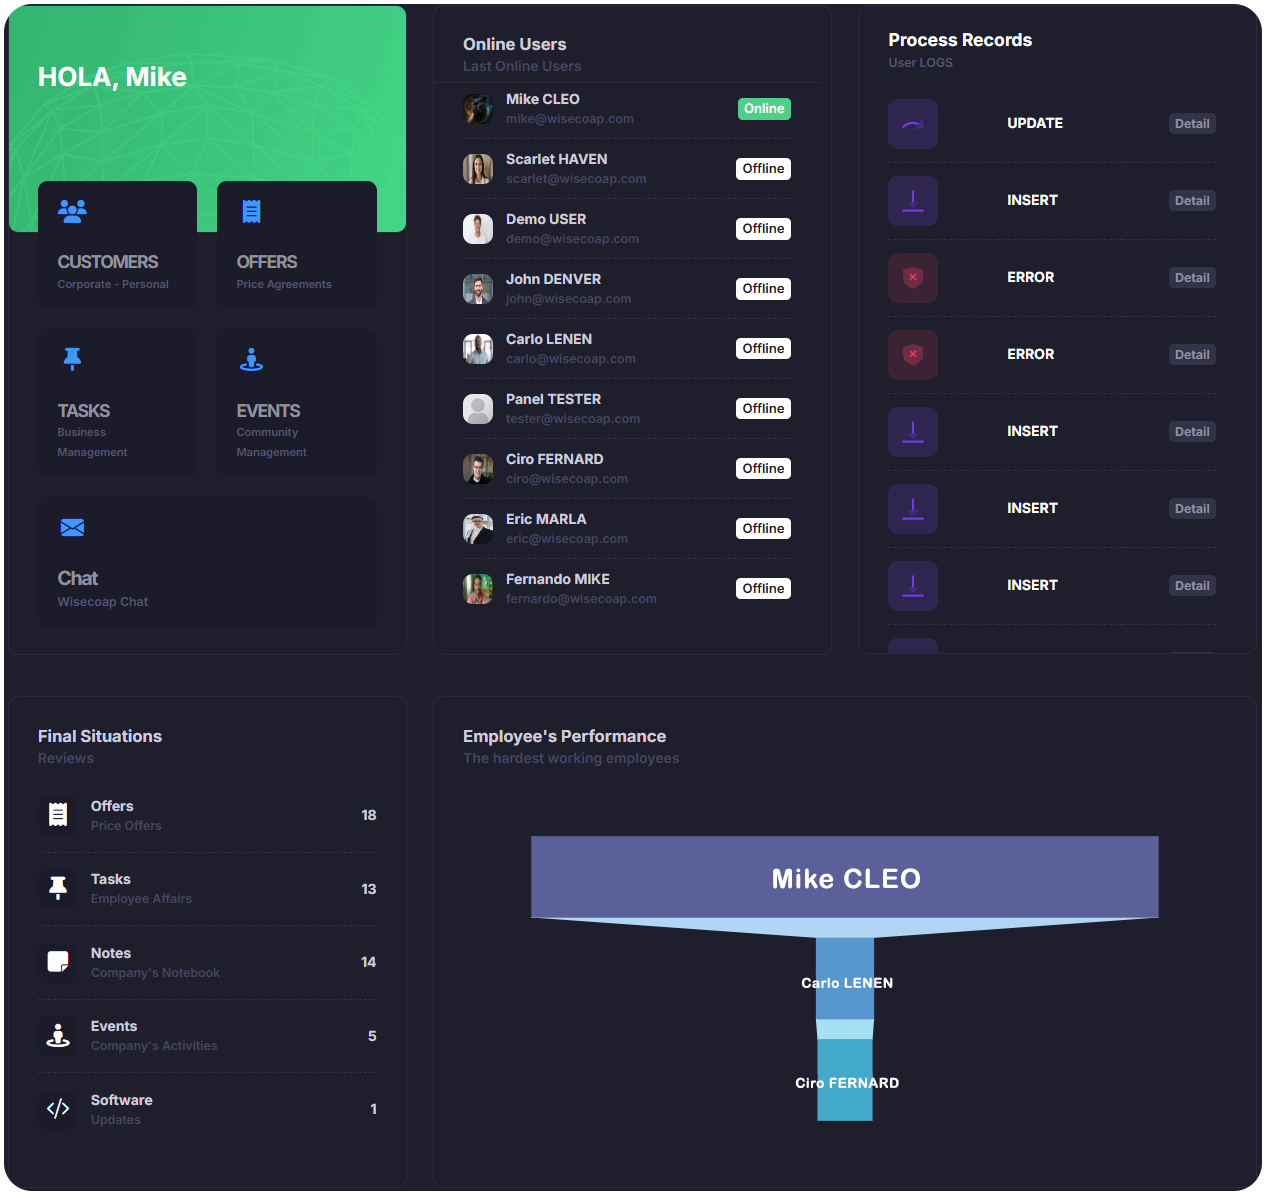Screen dimensions: 1267x1196
Task: Open the Offers receipt icon tile
Action: click(x=251, y=211)
